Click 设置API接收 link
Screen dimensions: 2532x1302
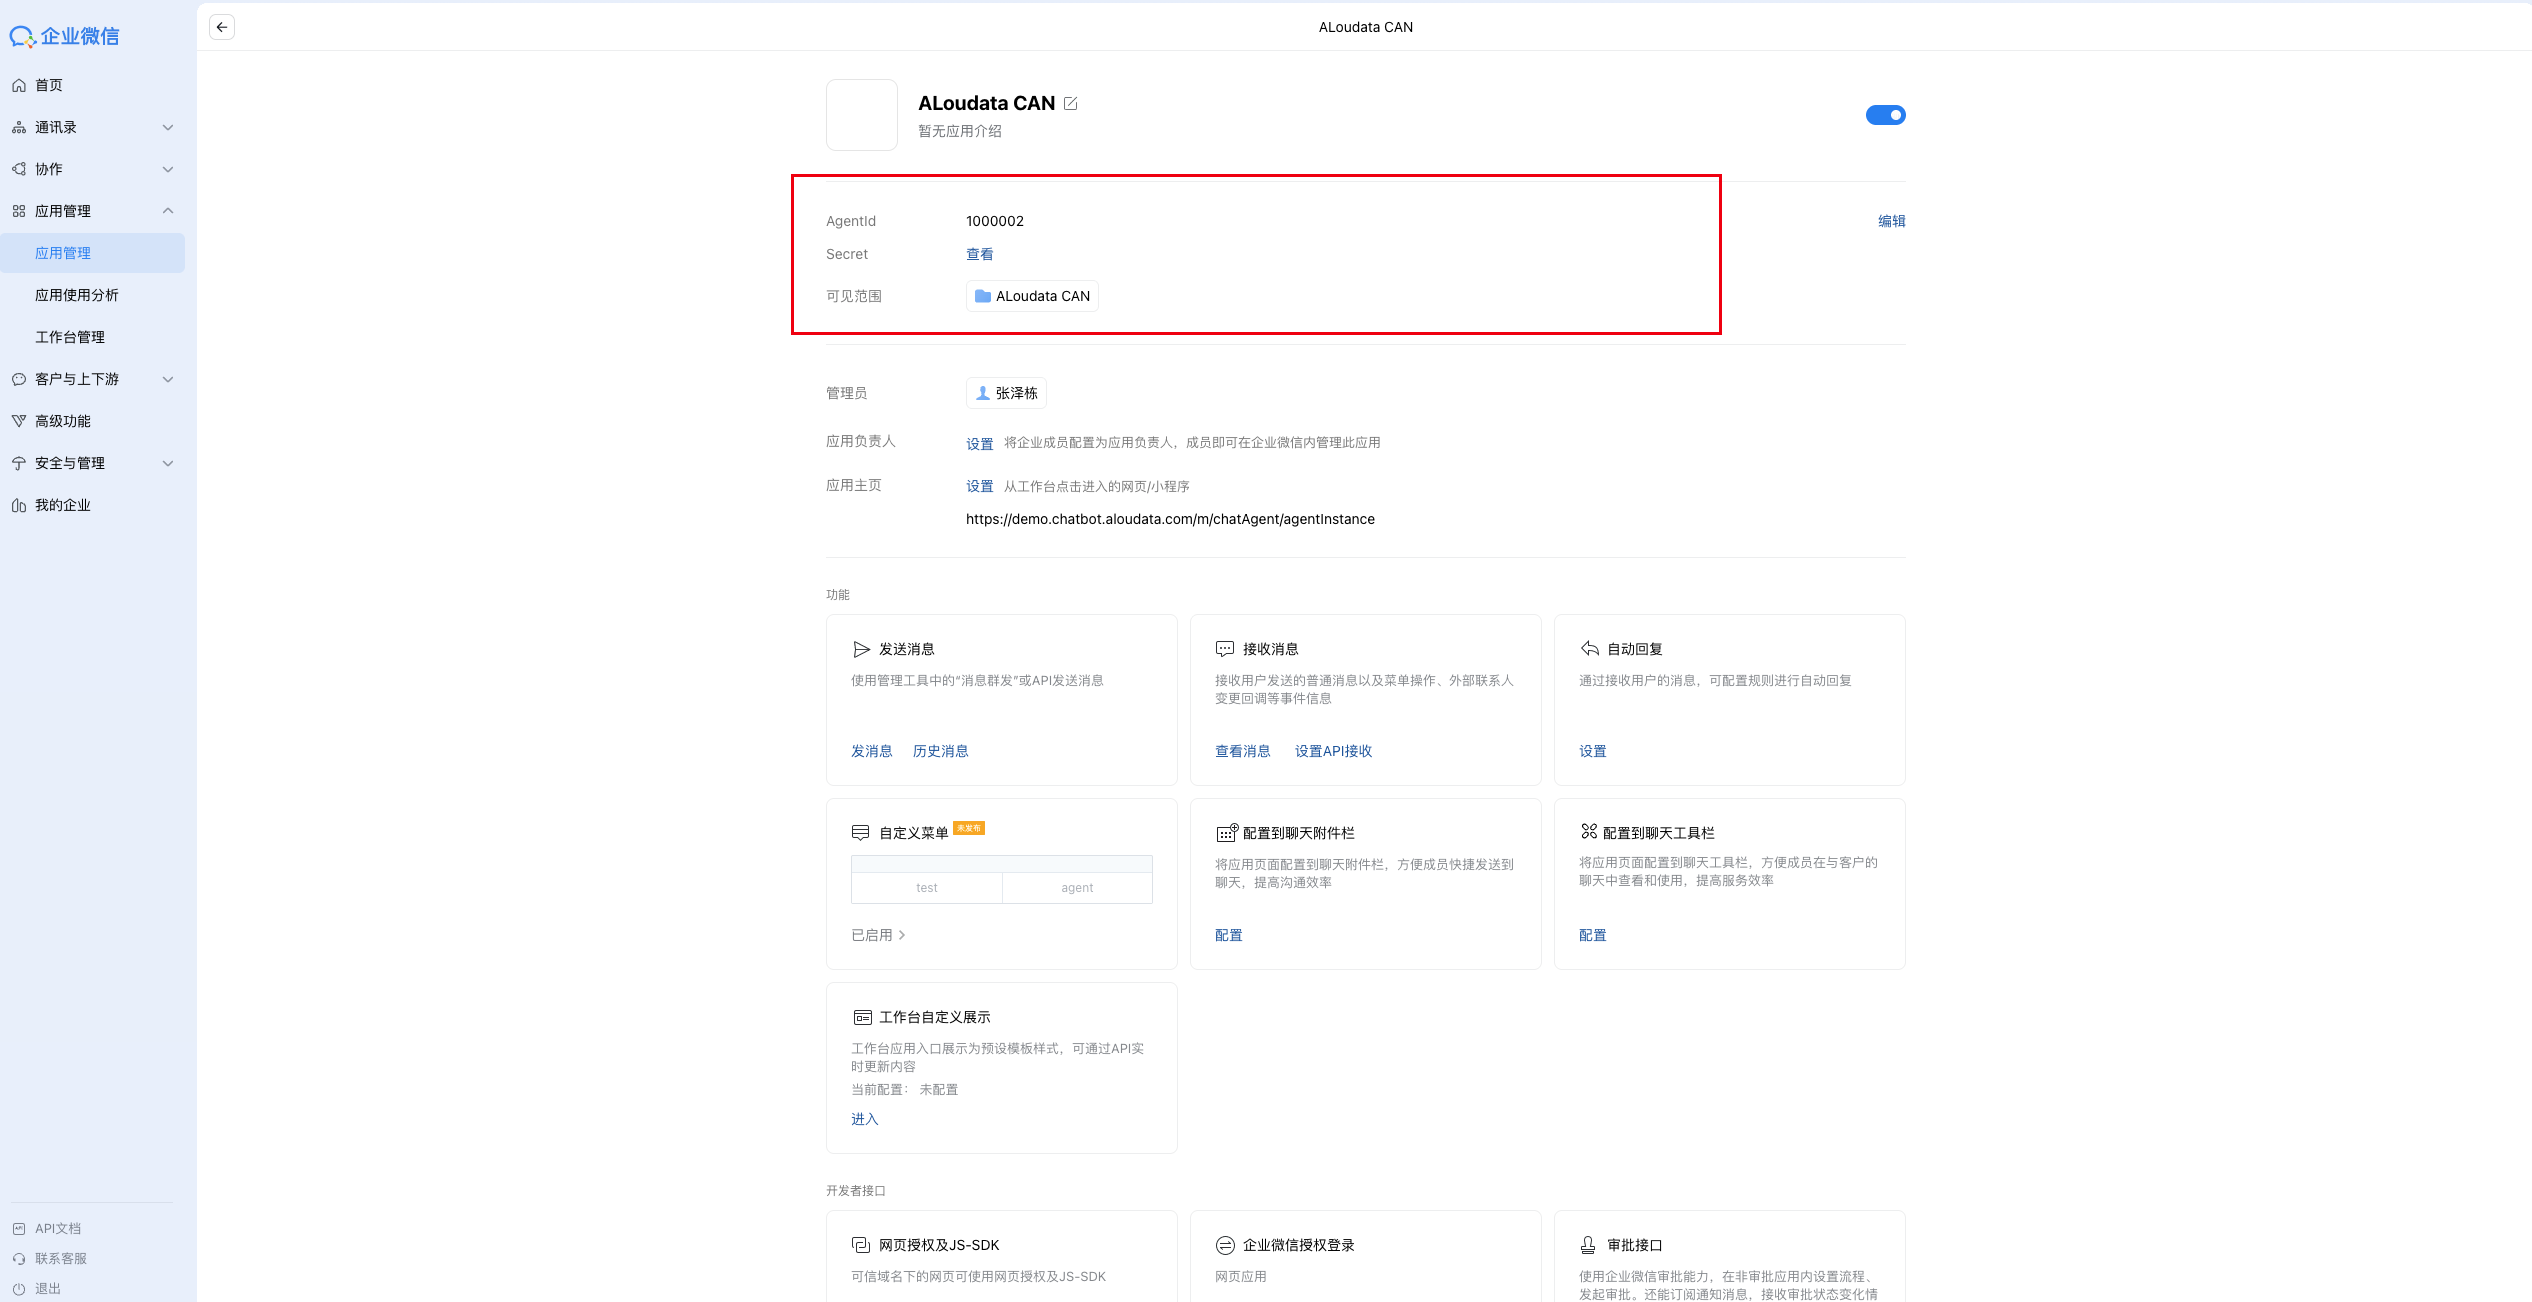tap(1333, 751)
